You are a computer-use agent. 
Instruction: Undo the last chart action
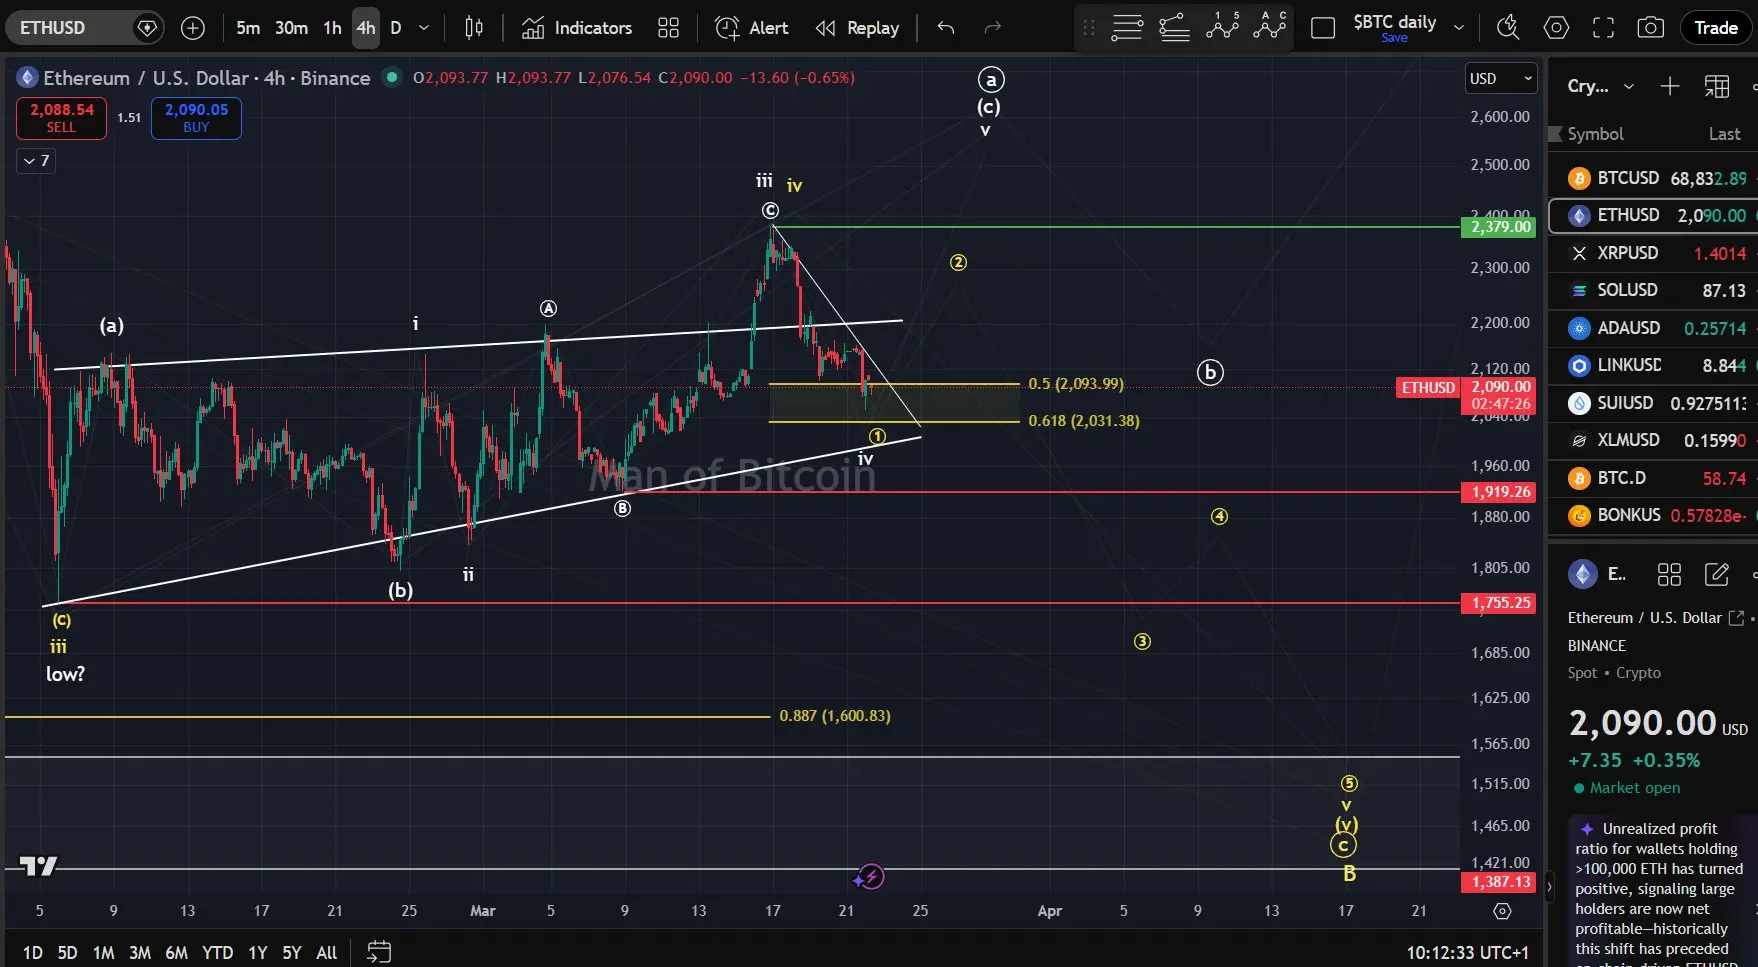click(x=946, y=28)
